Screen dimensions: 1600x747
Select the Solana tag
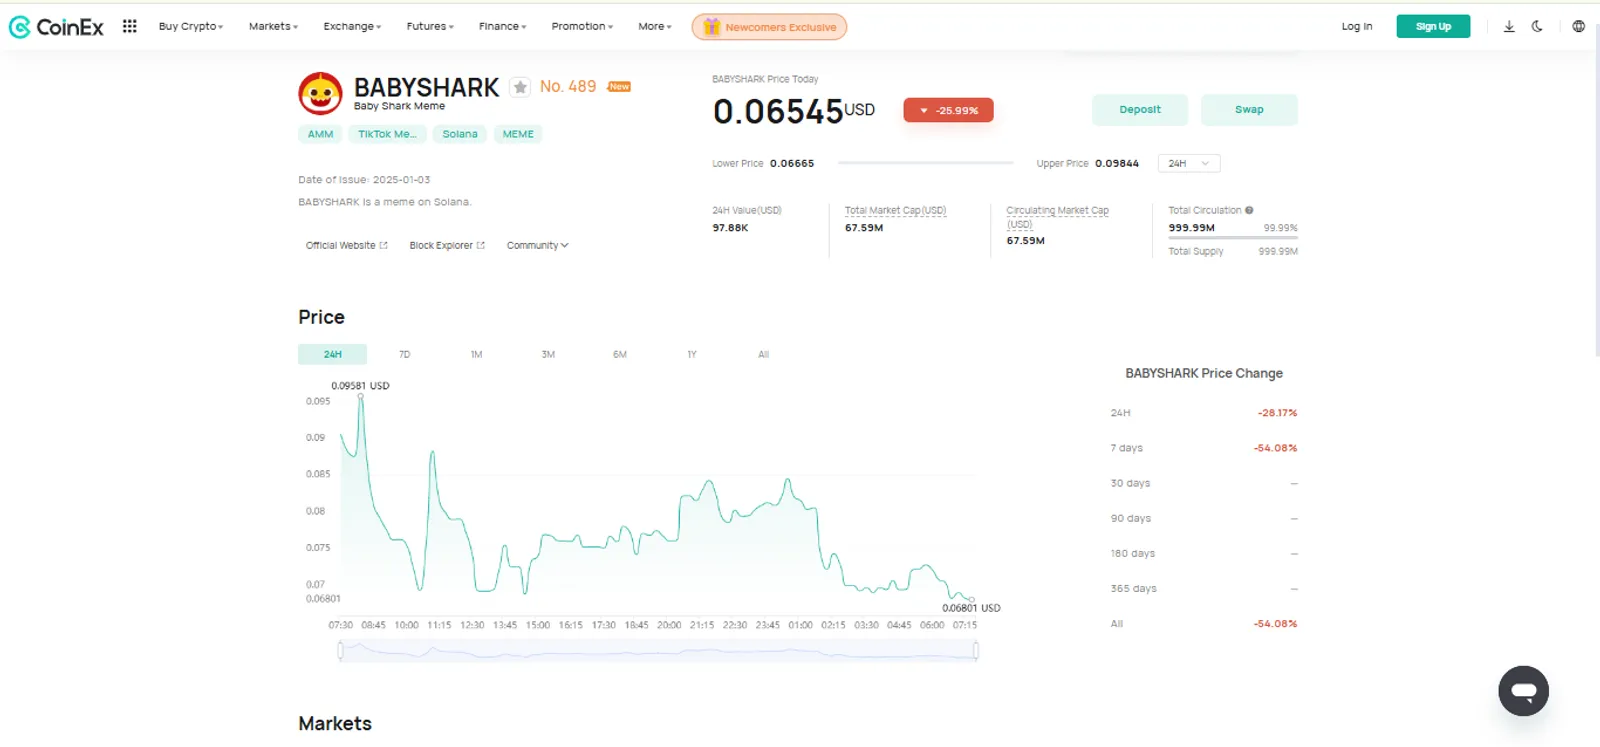pyautogui.click(x=460, y=134)
